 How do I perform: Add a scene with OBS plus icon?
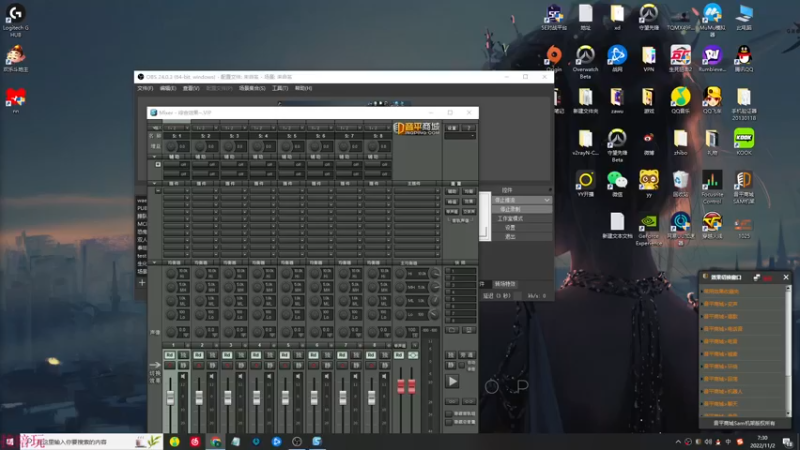click(142, 282)
